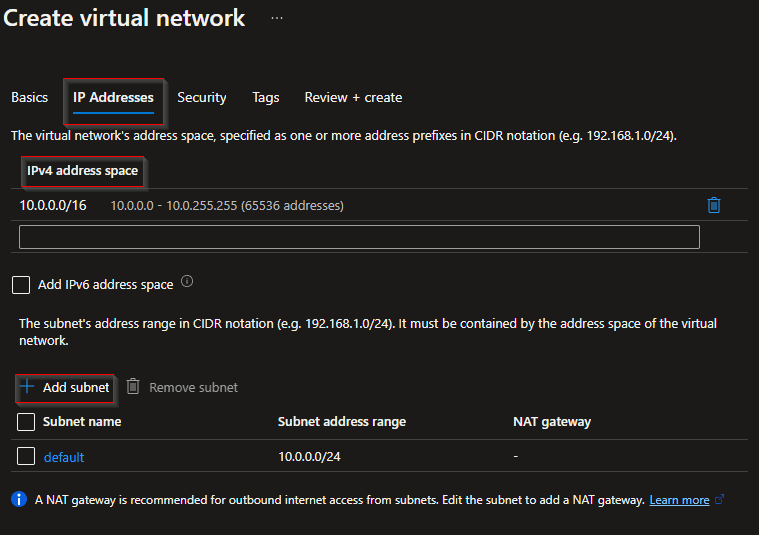The image size is (759, 535).
Task: Open the Security tab
Action: click(202, 97)
